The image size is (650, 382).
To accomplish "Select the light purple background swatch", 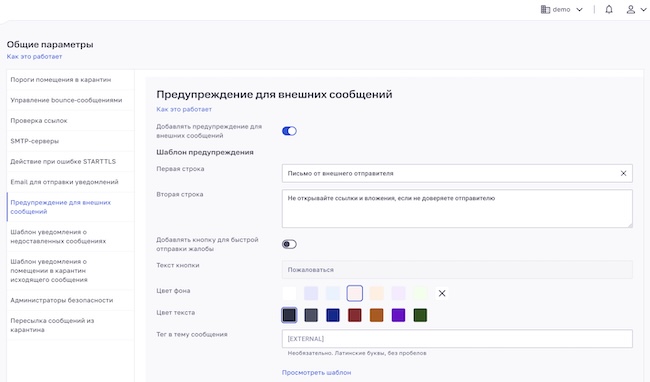I will [x=398, y=293].
